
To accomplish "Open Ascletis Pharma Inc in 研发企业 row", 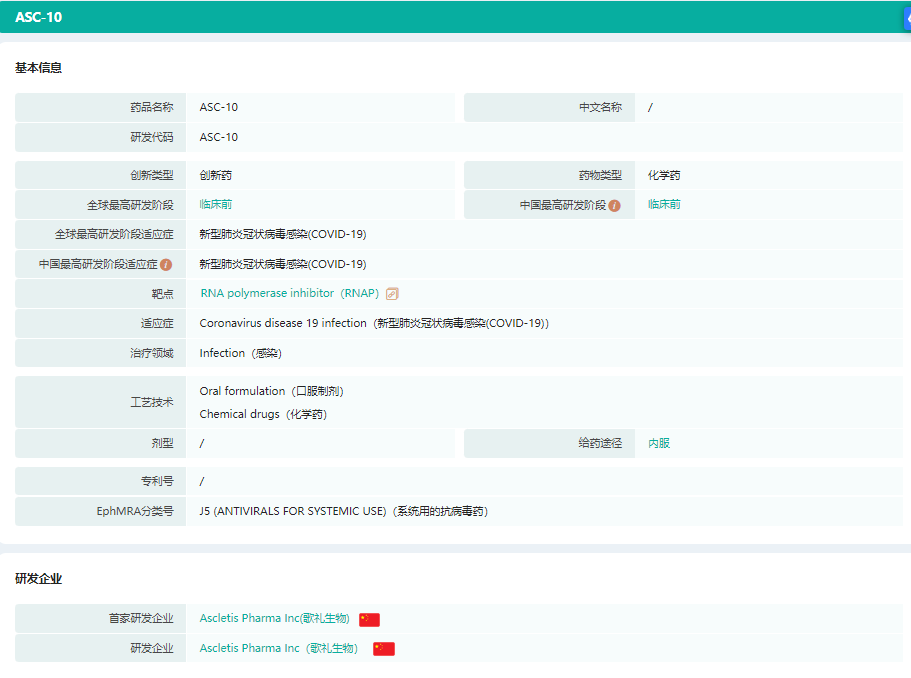I will 278,649.
